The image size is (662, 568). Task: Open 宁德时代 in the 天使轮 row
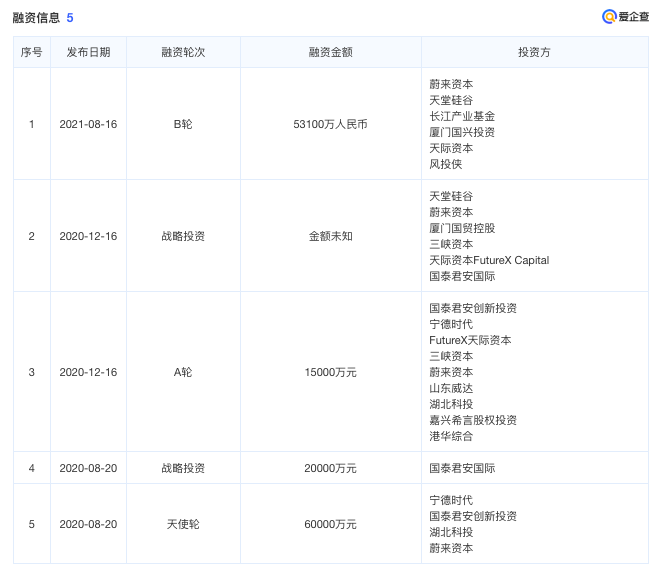coord(451,500)
